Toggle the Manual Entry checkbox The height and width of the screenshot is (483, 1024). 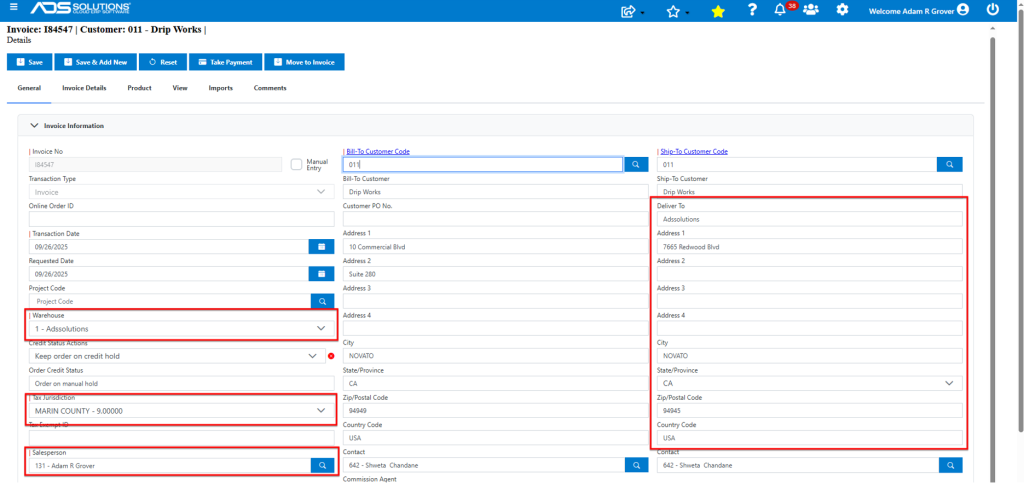[x=296, y=164]
